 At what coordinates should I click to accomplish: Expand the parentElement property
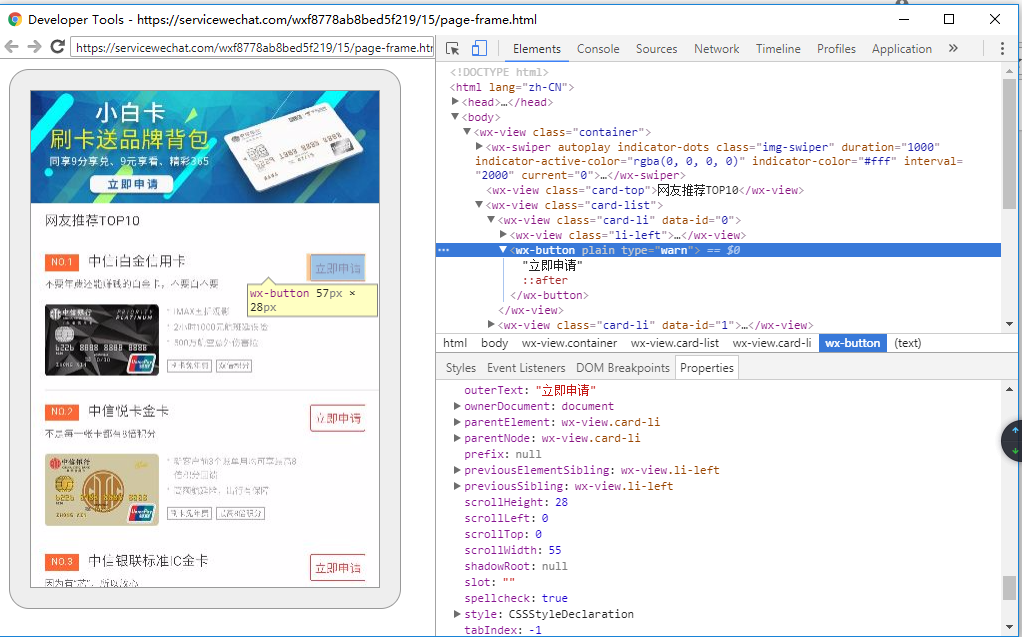[x=458, y=422]
